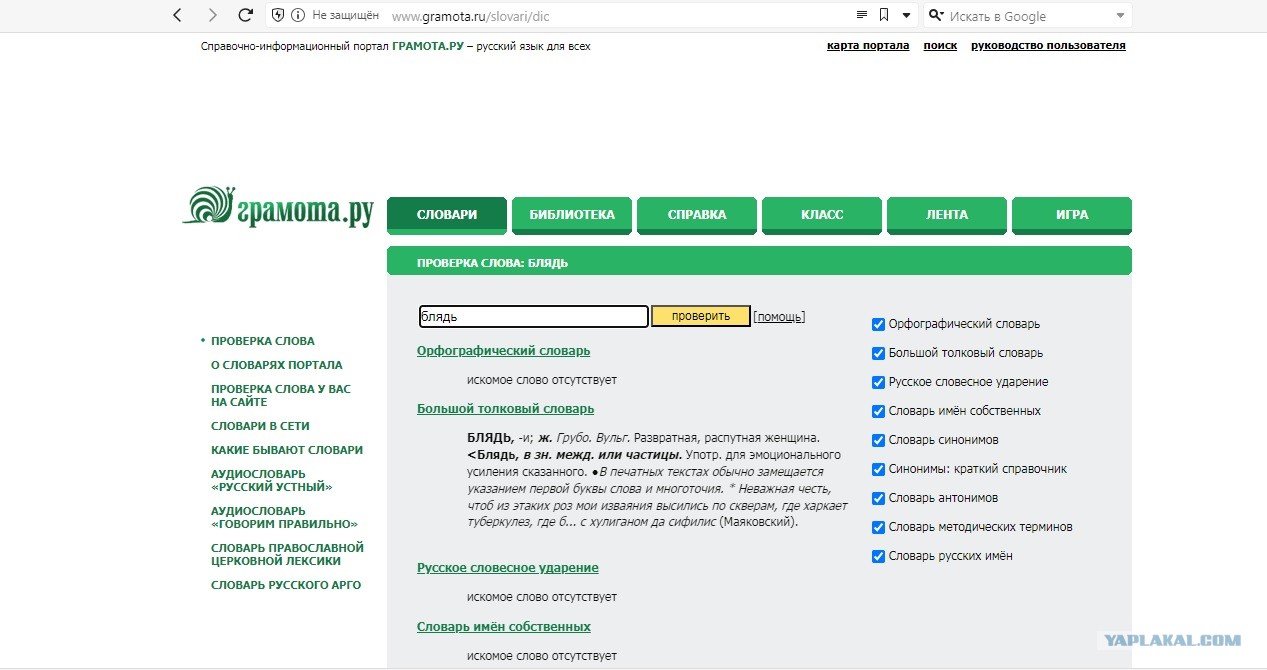This screenshot has width=1267, height=670.
Task: Click the word check input field
Action: [534, 316]
